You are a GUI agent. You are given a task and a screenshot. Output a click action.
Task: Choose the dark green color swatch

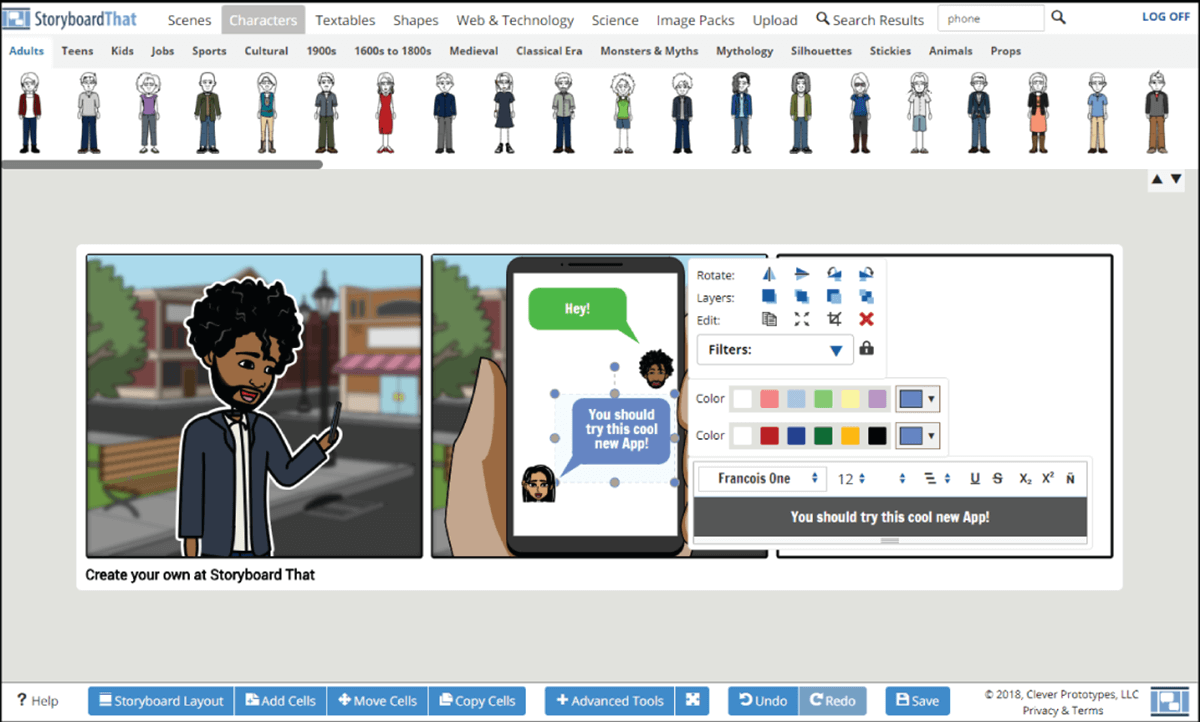[822, 436]
